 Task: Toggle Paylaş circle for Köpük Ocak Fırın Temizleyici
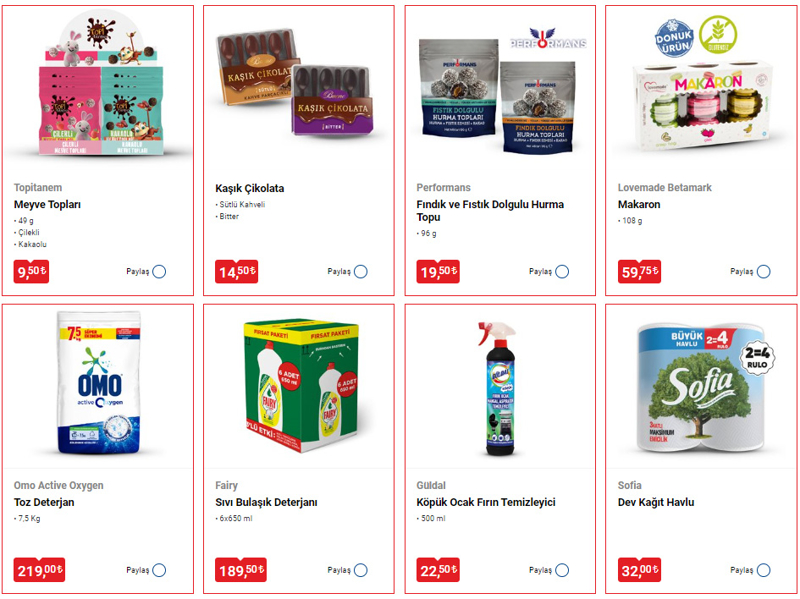tap(562, 570)
